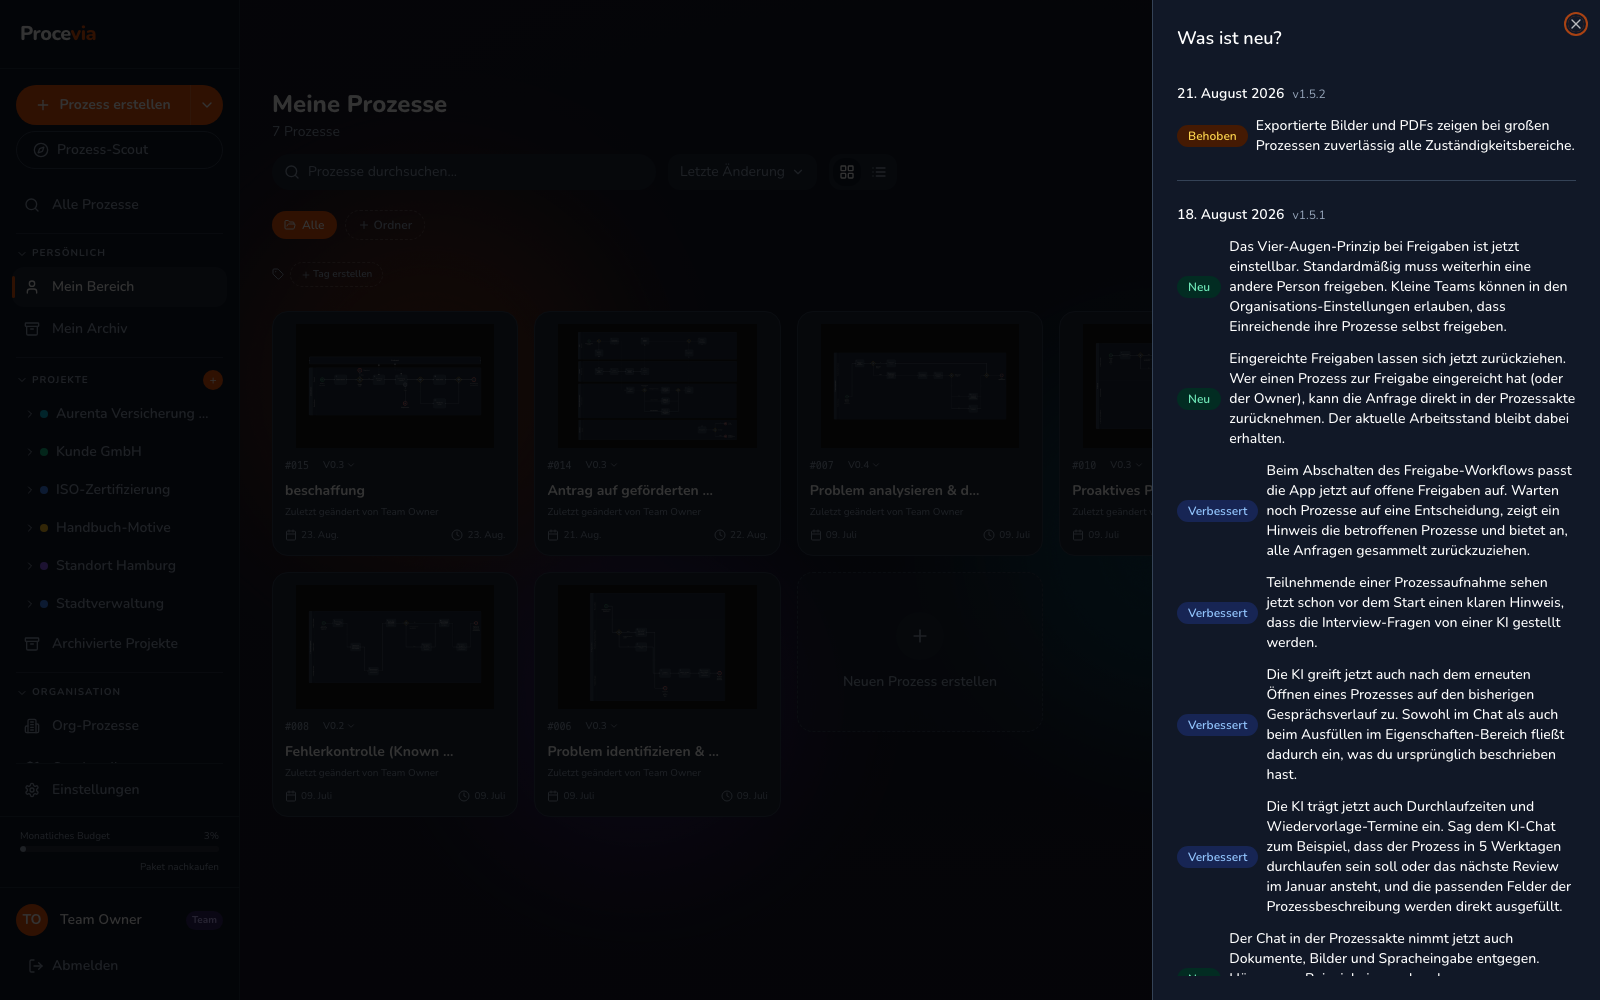
Task: Open the "beschaffung" process thumbnail
Action: click(x=394, y=385)
